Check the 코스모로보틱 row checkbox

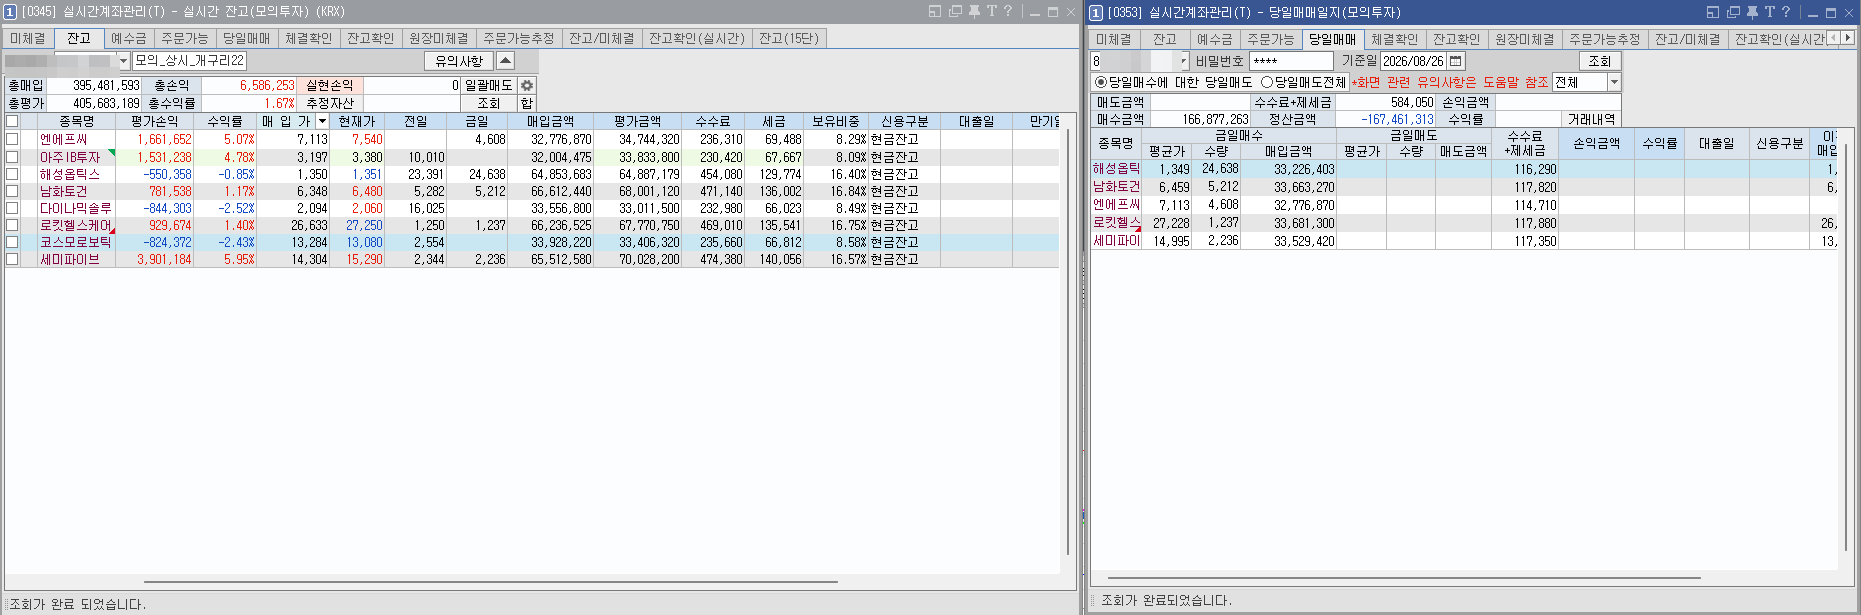[x=12, y=242]
